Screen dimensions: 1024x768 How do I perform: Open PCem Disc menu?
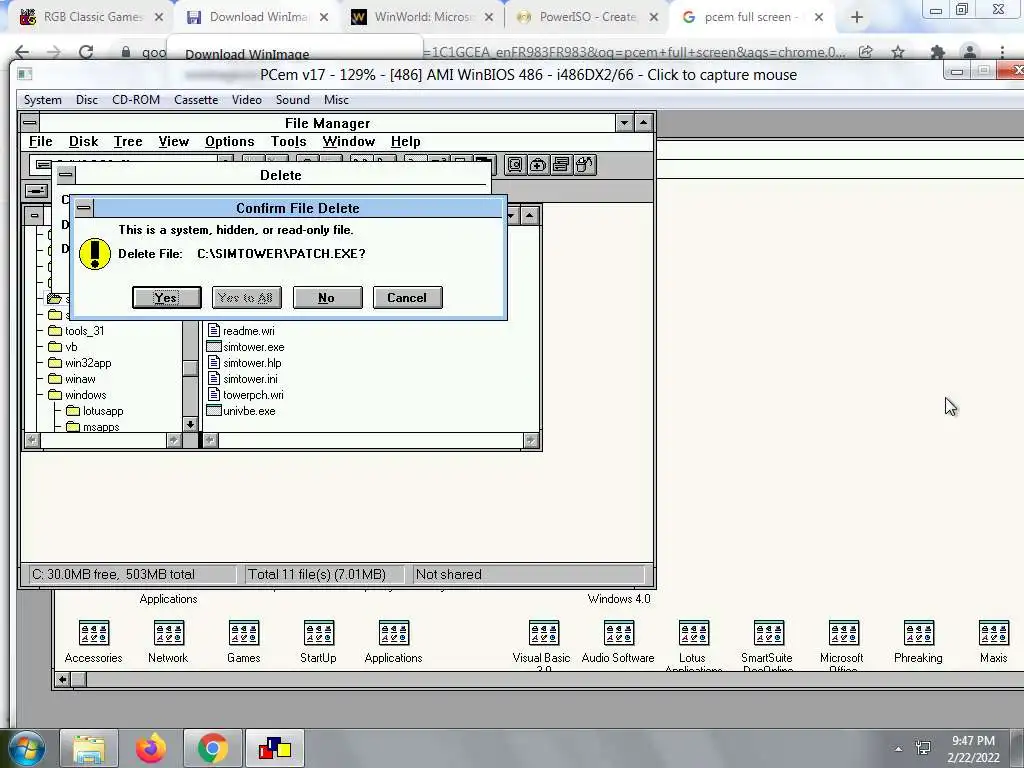point(86,100)
